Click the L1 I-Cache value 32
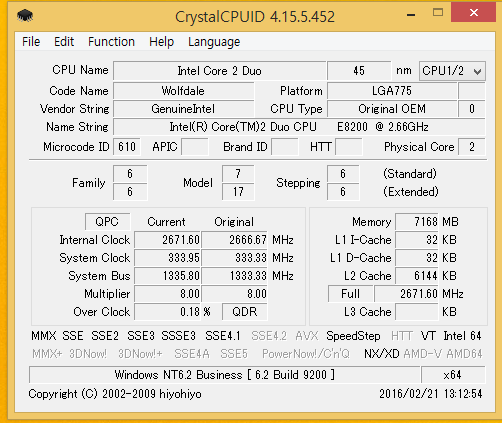502x423 pixels. (x=417, y=240)
